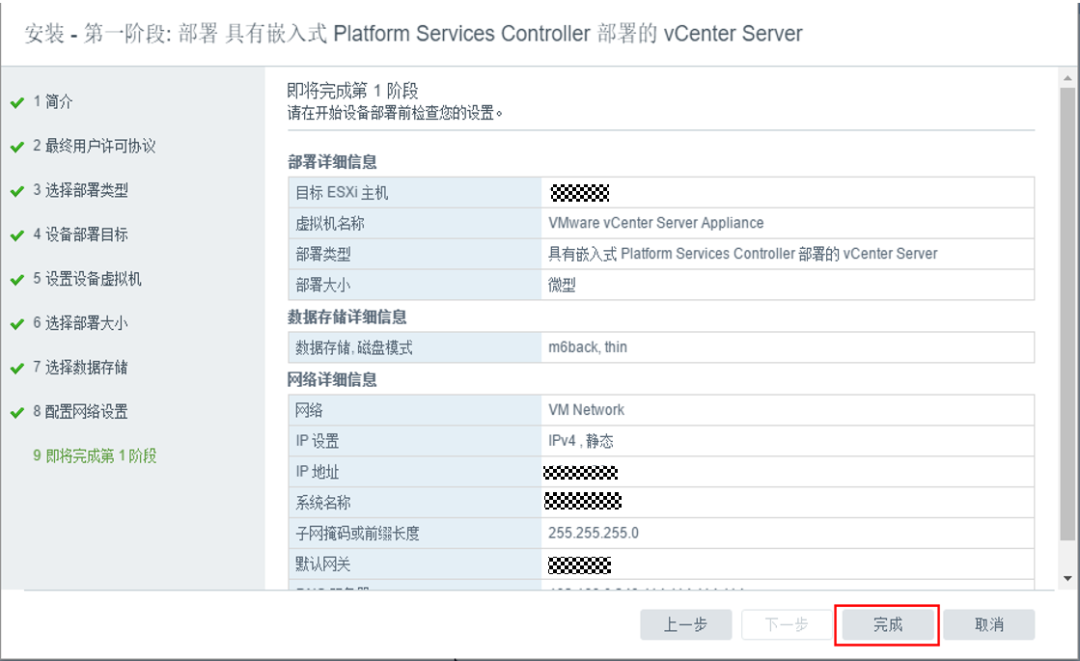Click the 部署详细信息 section heading
The image size is (1080, 661).
point(332,162)
